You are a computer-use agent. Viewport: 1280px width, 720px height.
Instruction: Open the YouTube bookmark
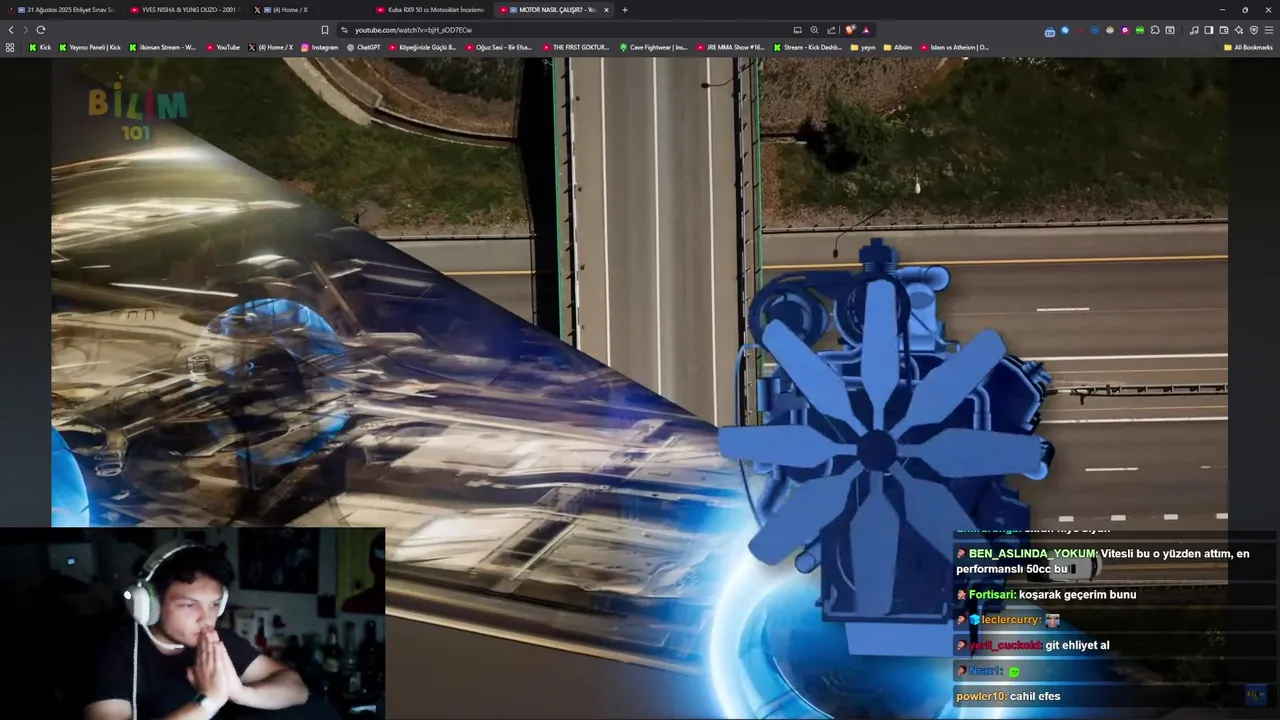(223, 47)
